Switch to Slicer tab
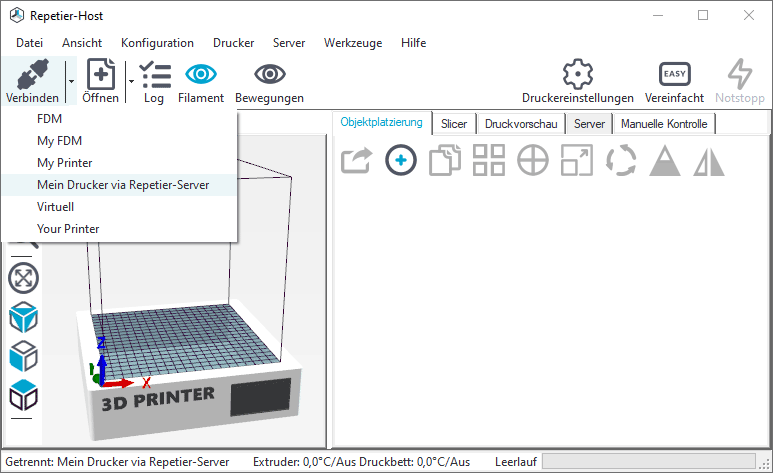The height and width of the screenshot is (473, 773). click(x=454, y=124)
